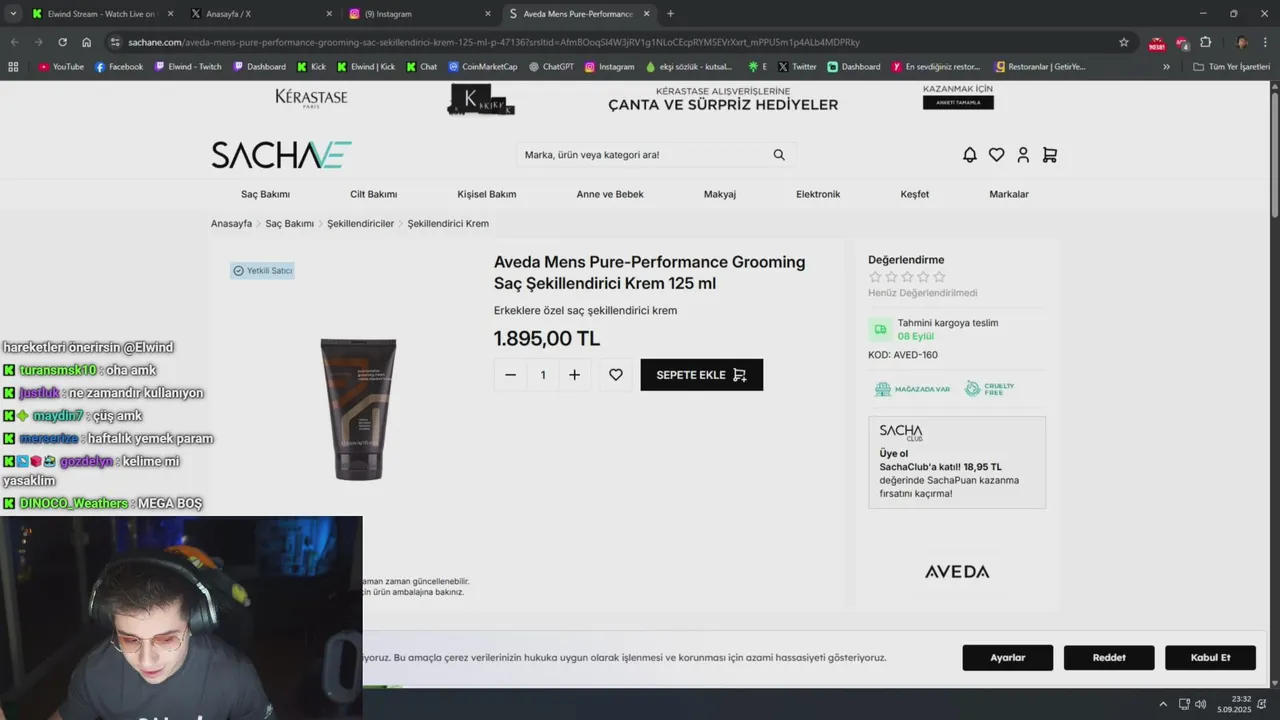The height and width of the screenshot is (720, 1280).
Task: Open Şekillendiriciler breadcrumb link
Action: [x=360, y=224]
